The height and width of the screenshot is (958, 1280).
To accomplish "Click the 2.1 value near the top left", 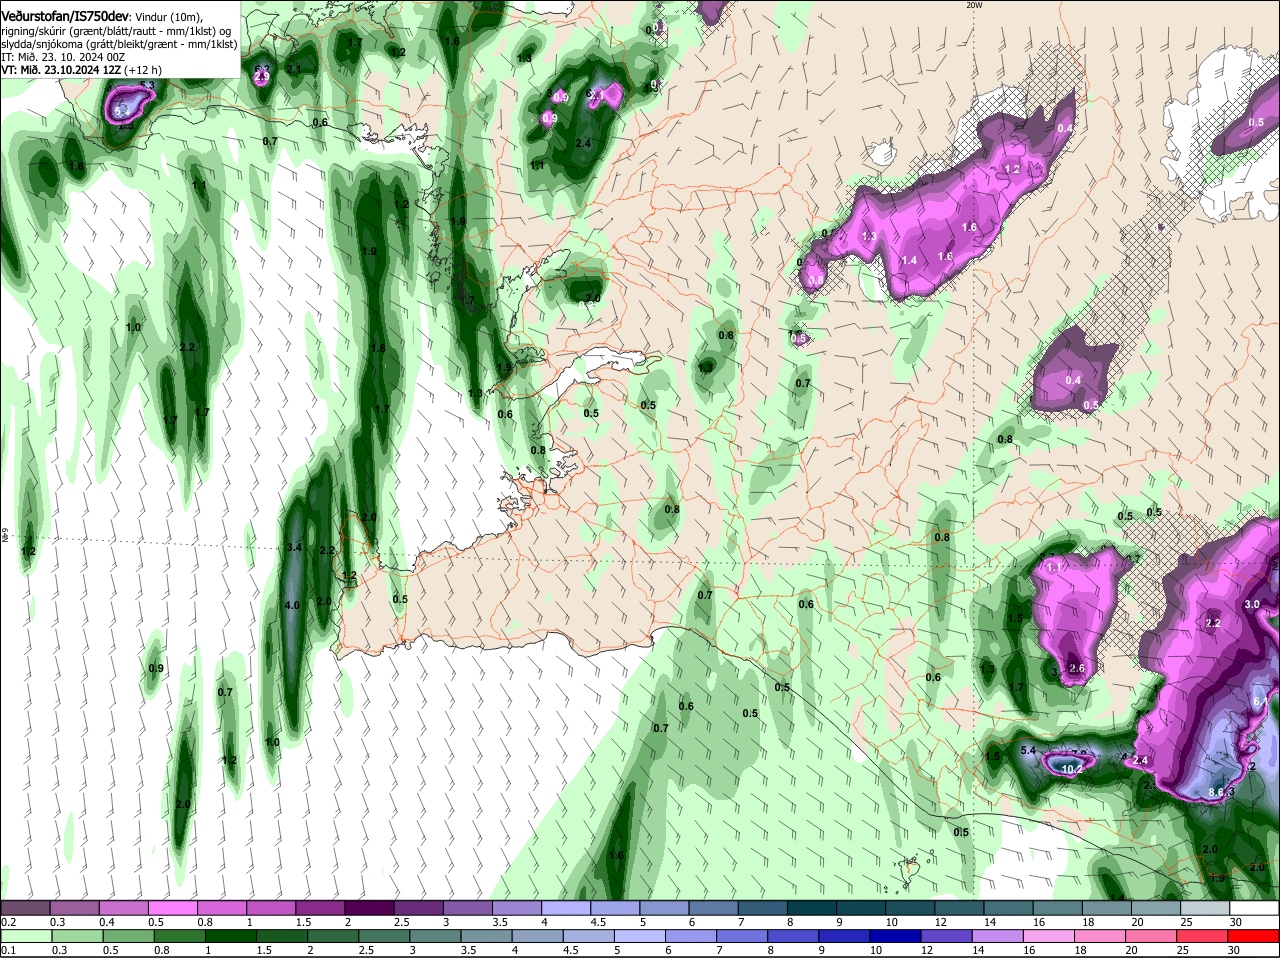I will pyautogui.click(x=294, y=69).
